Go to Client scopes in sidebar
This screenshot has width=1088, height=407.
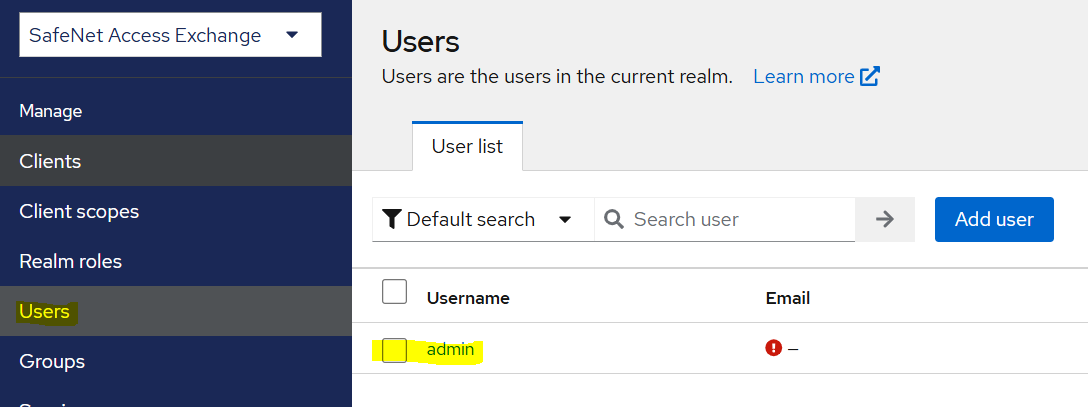[79, 211]
